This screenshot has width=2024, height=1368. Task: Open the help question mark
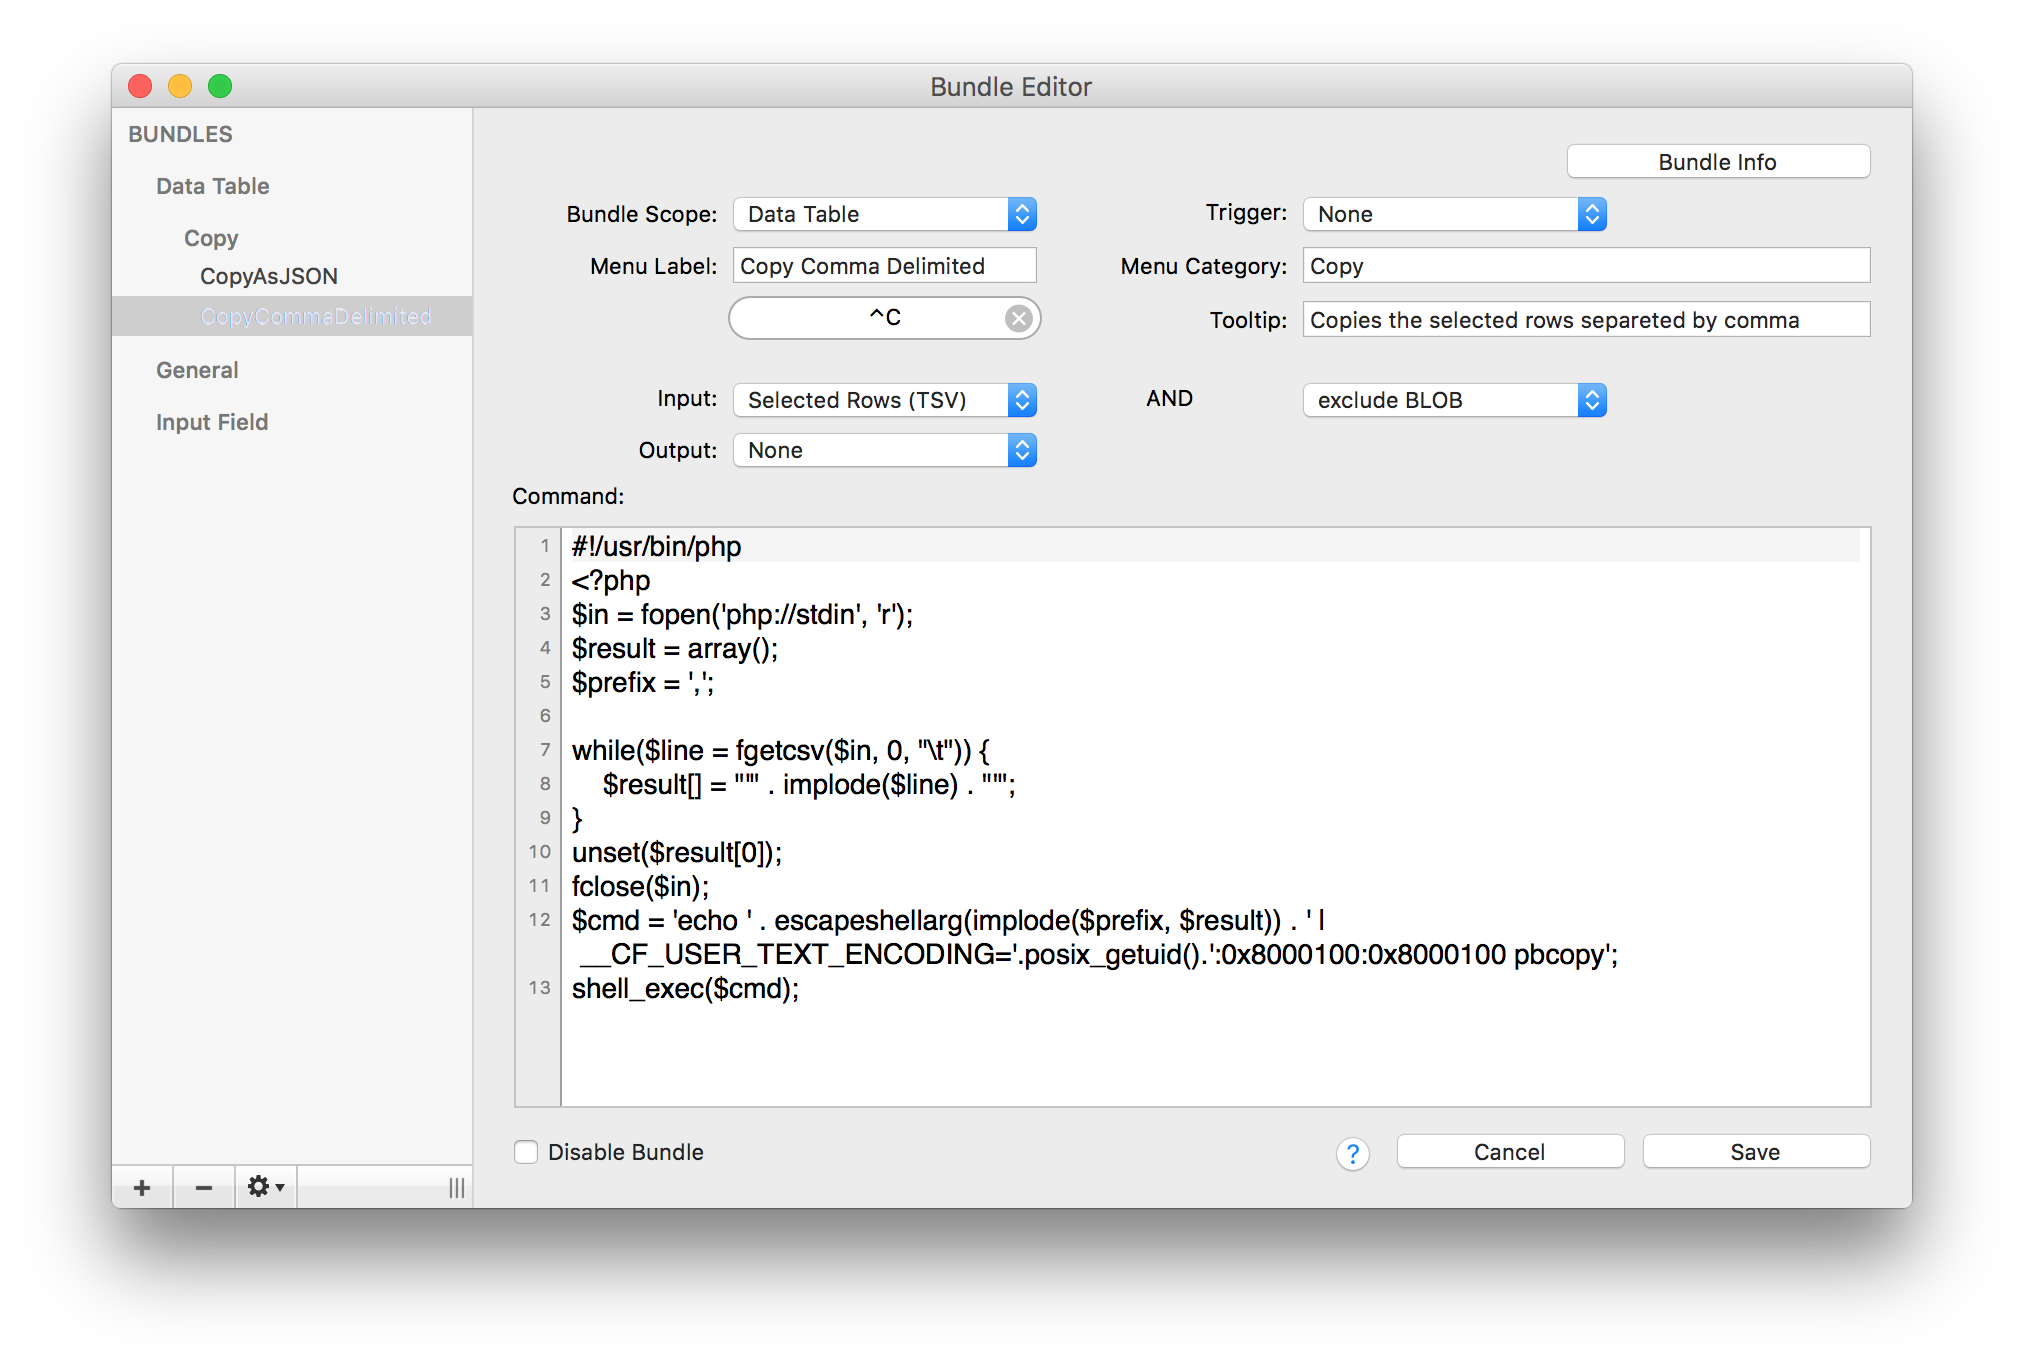click(1352, 1153)
